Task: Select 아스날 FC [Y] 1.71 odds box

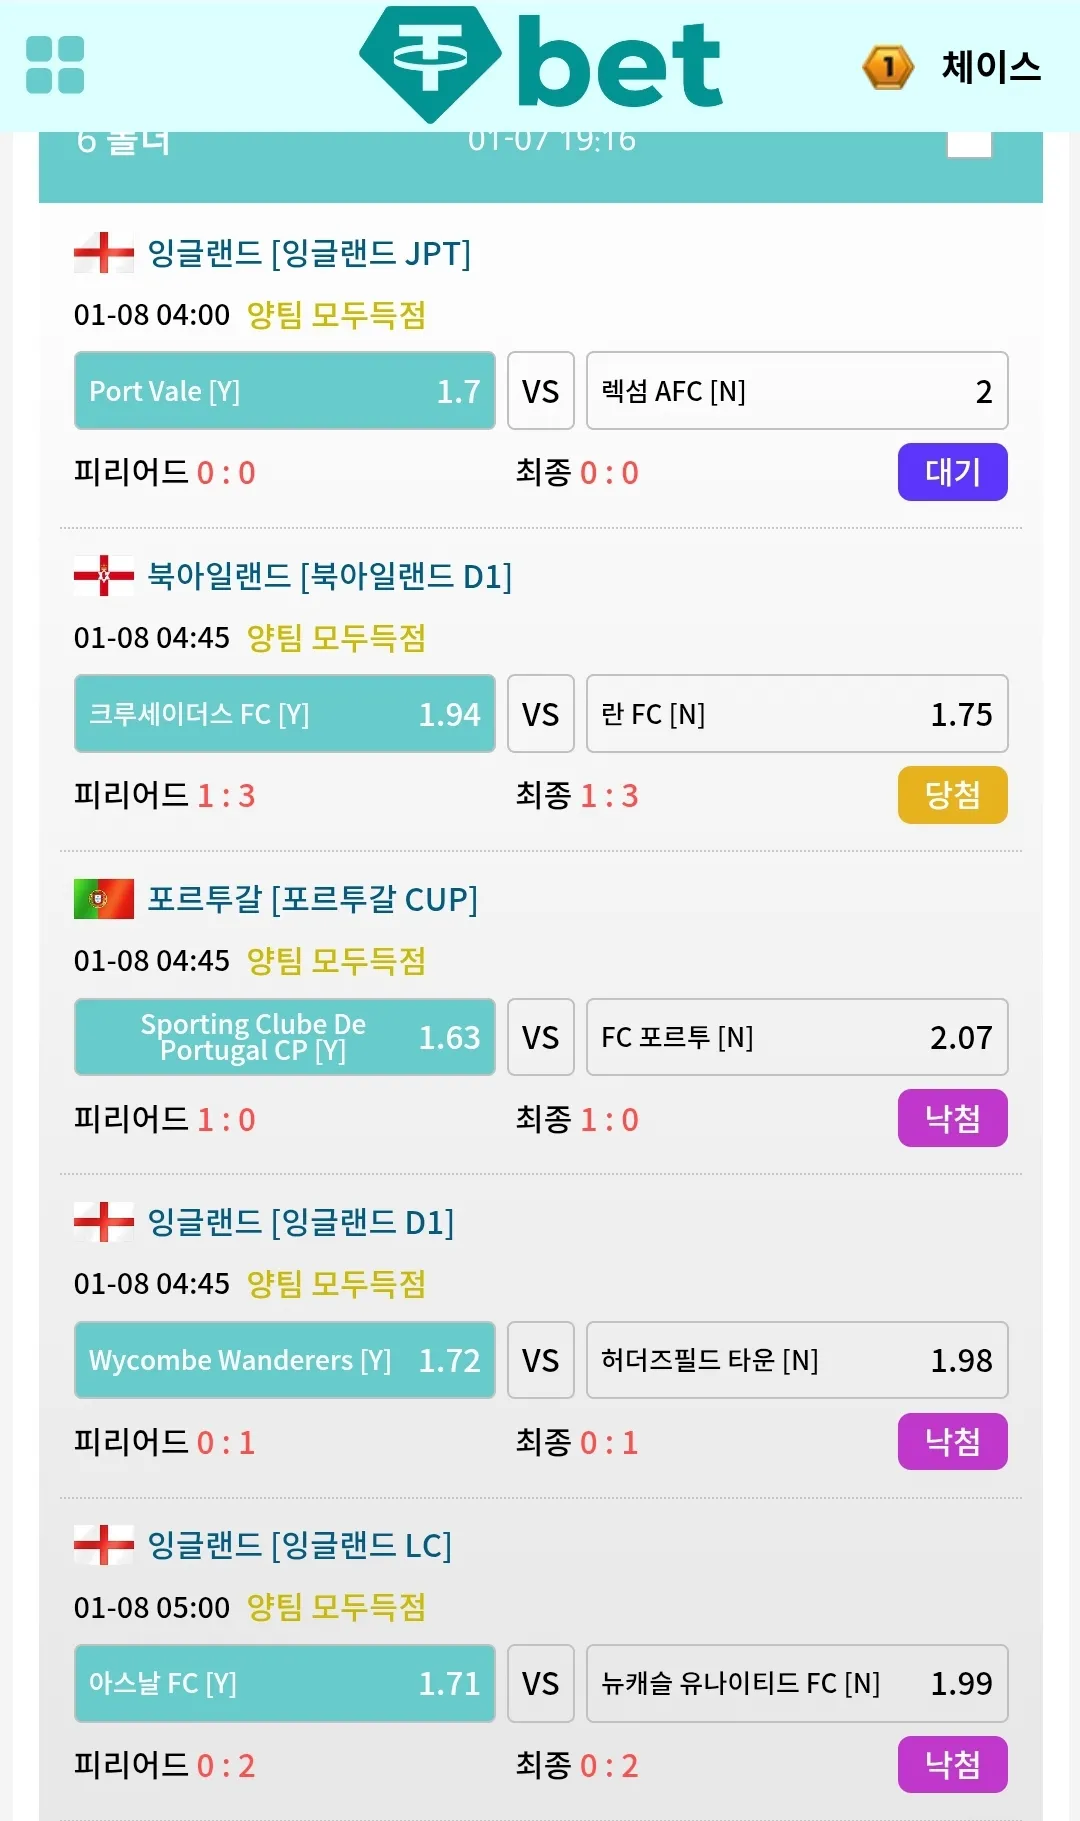Action: [285, 1683]
